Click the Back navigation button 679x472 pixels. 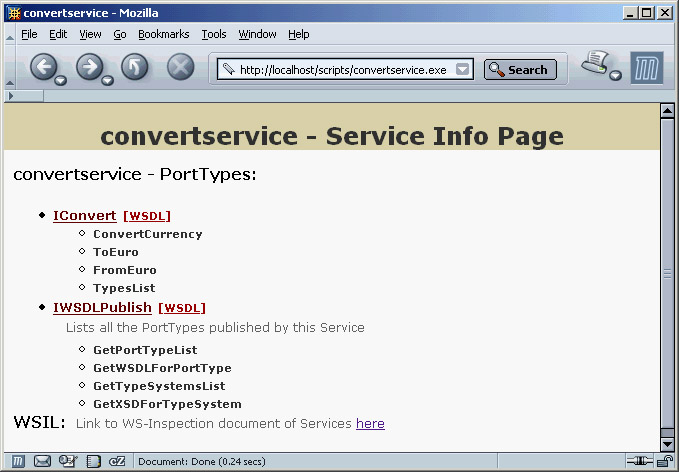pyautogui.click(x=43, y=67)
